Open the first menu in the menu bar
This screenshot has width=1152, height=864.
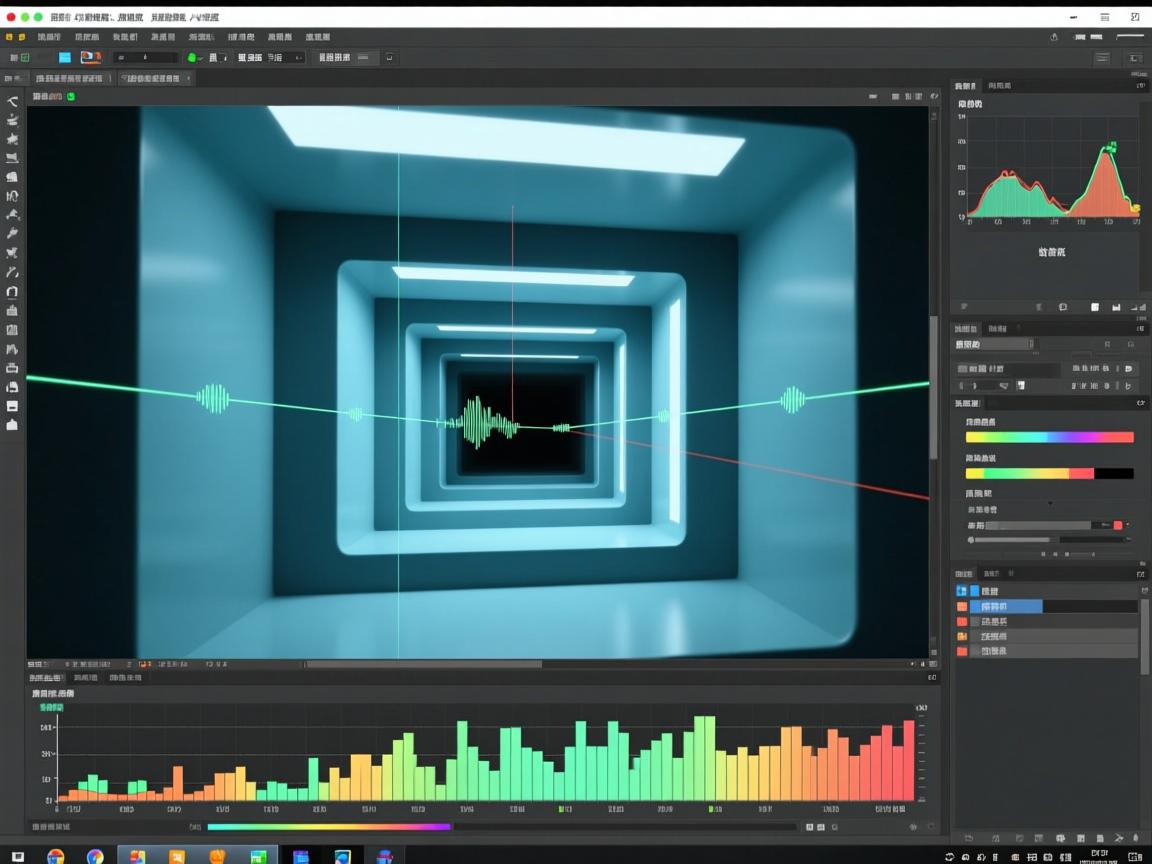49,37
